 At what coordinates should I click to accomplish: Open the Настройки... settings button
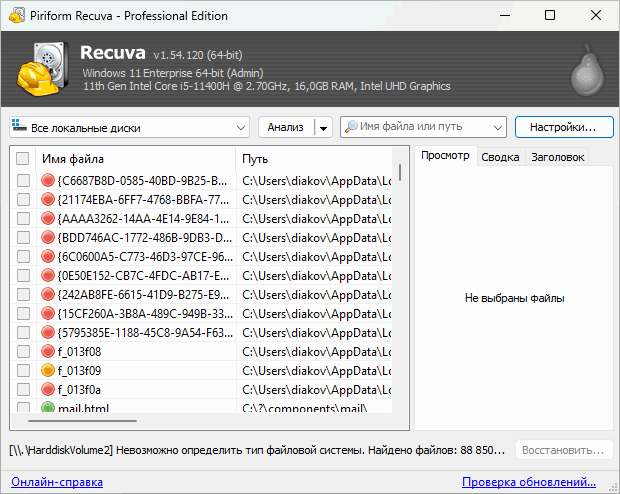click(x=563, y=127)
